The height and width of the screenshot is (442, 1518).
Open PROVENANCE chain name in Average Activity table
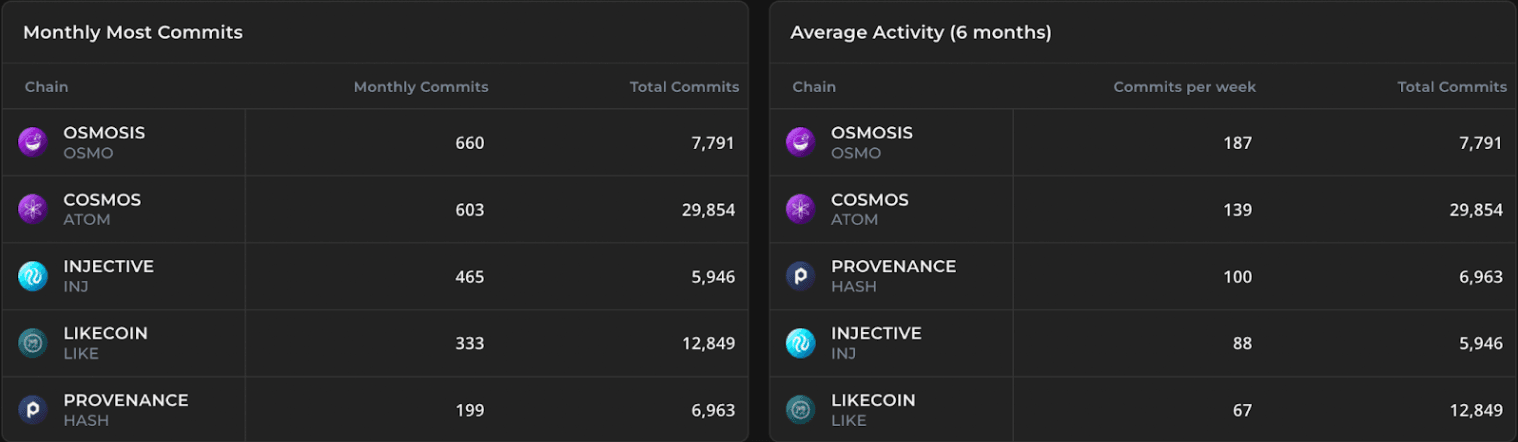pos(893,267)
